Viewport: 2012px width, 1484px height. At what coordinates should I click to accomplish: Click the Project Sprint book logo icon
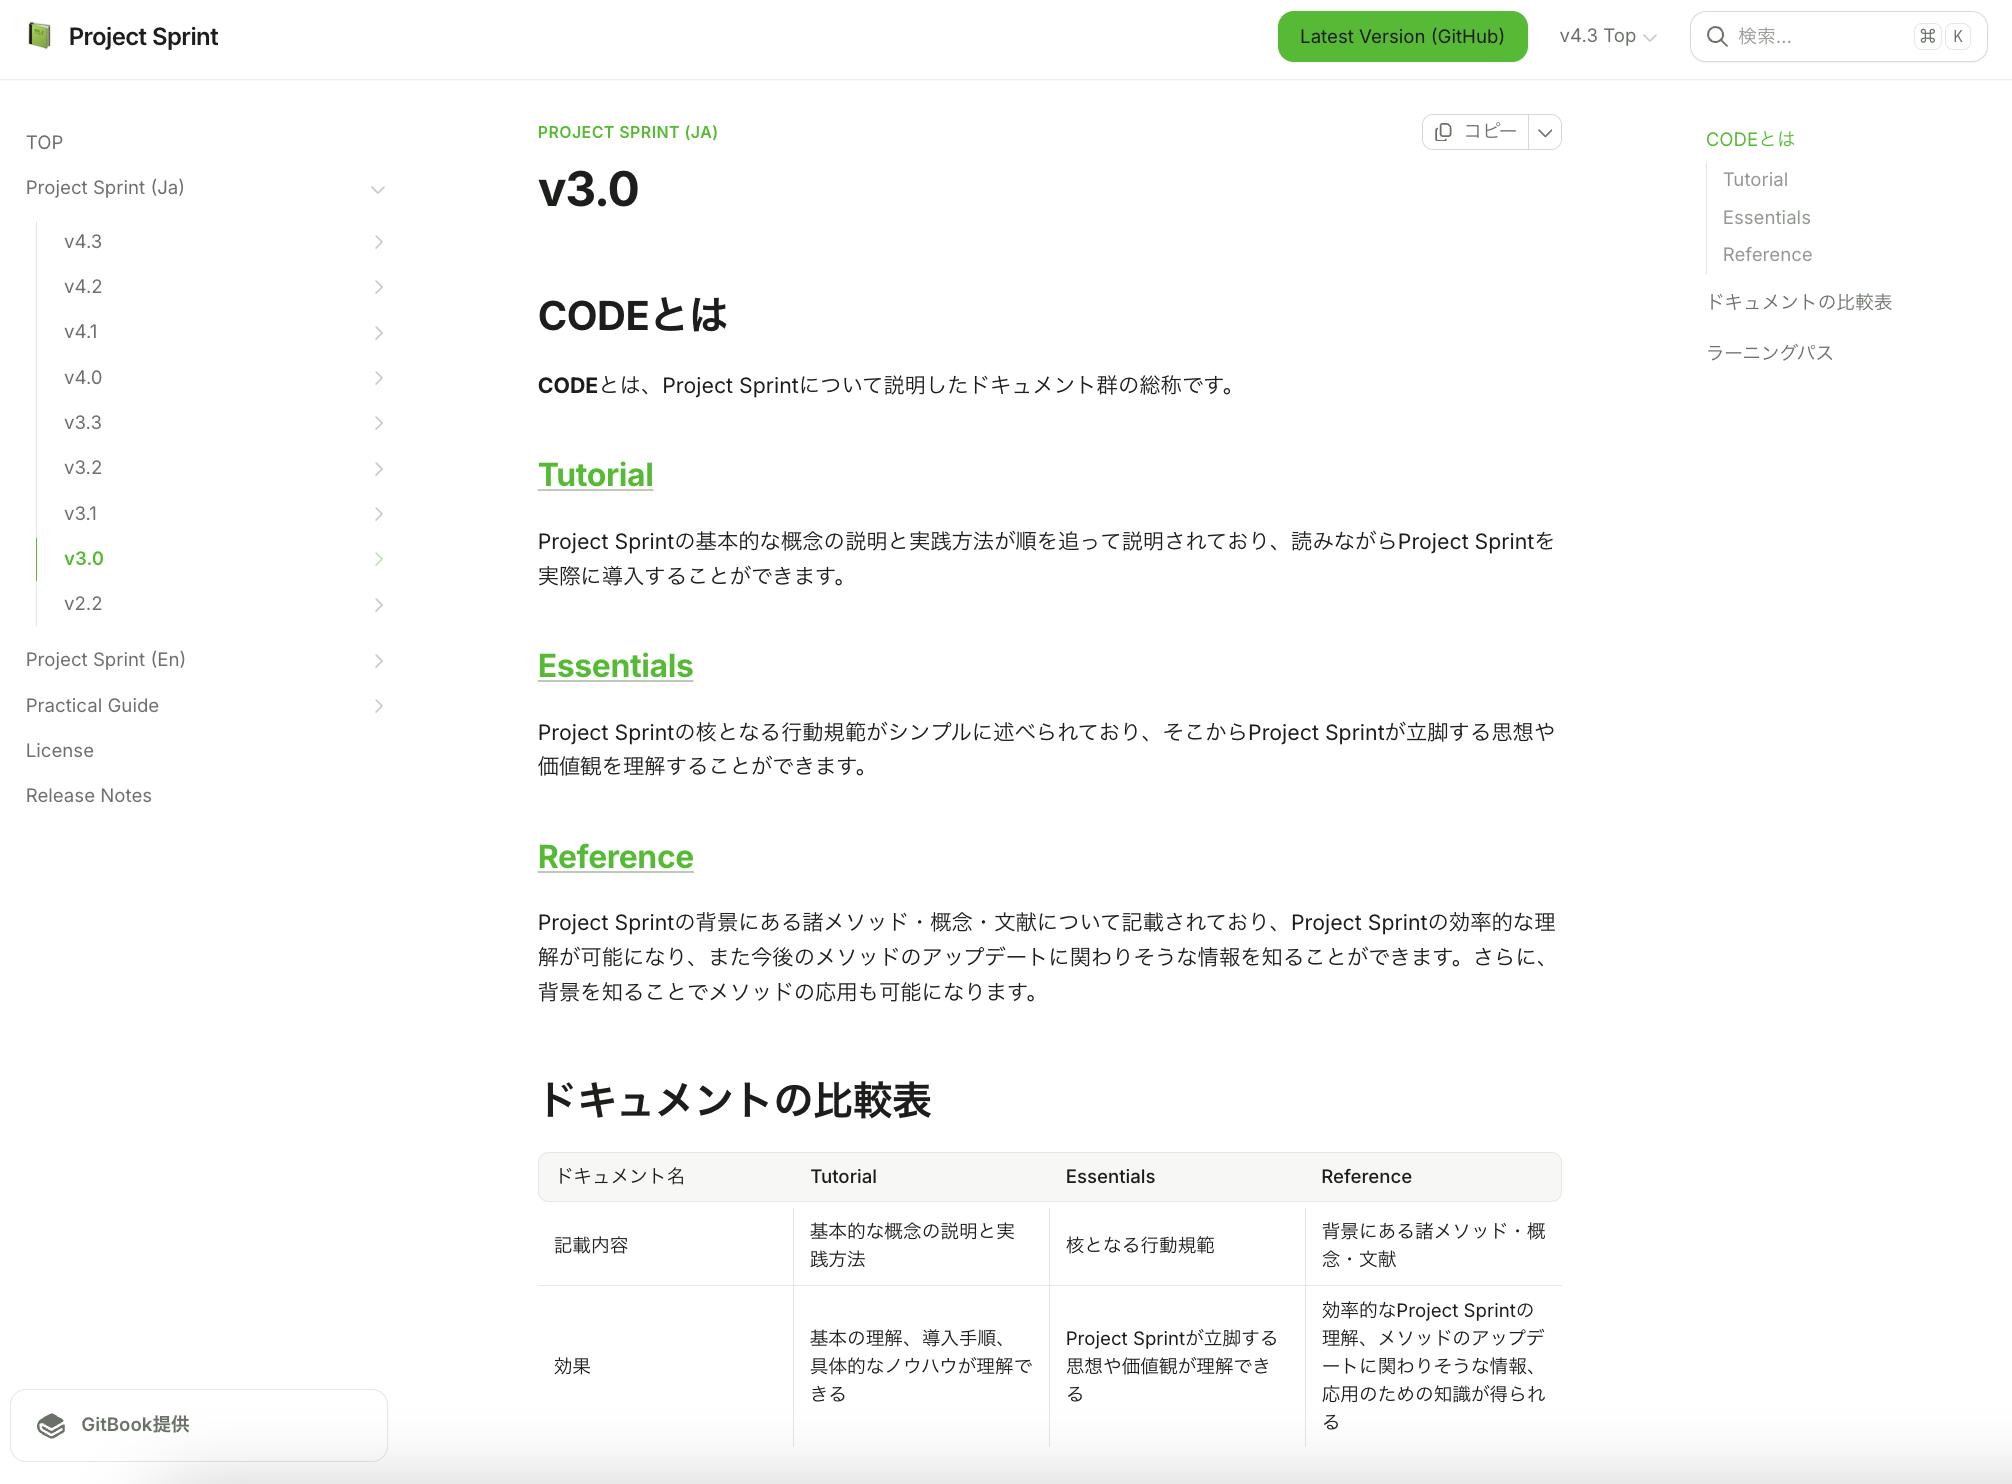click(x=40, y=36)
